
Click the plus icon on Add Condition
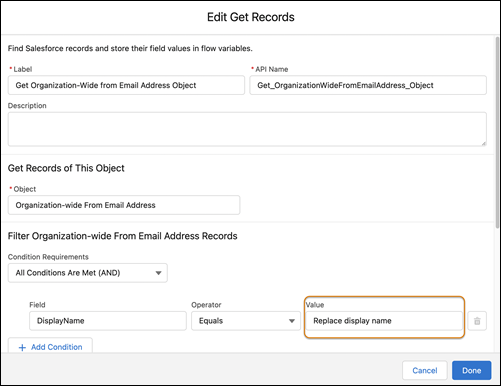coord(22,347)
